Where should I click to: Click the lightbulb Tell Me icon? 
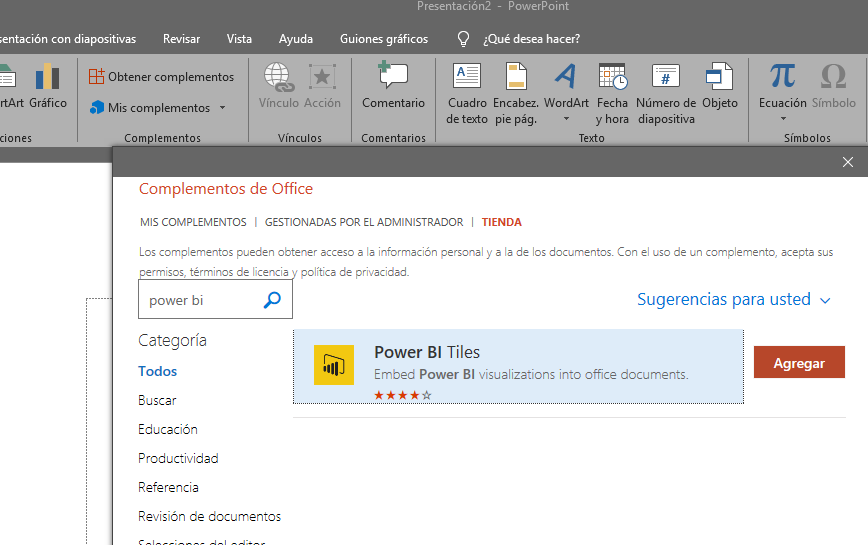[x=463, y=39]
